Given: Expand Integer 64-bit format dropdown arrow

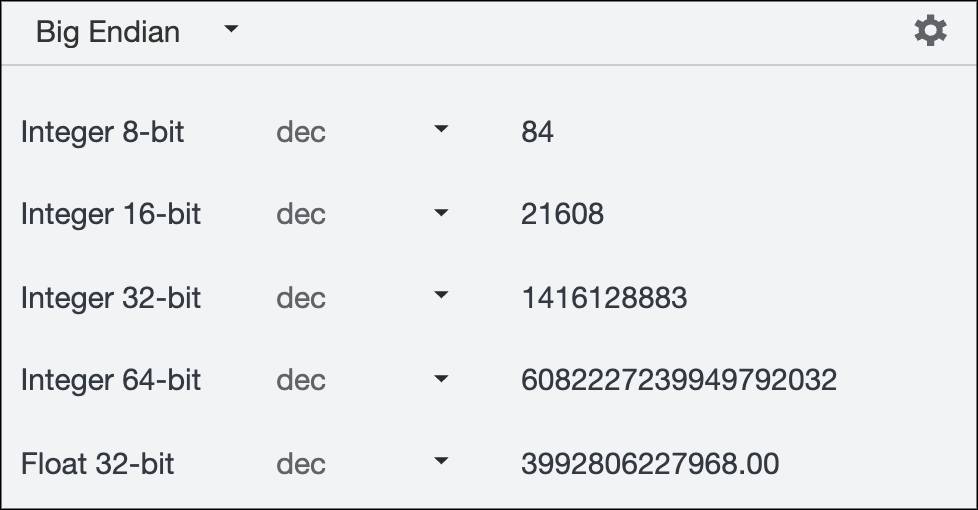Looking at the screenshot, I should 440,379.
